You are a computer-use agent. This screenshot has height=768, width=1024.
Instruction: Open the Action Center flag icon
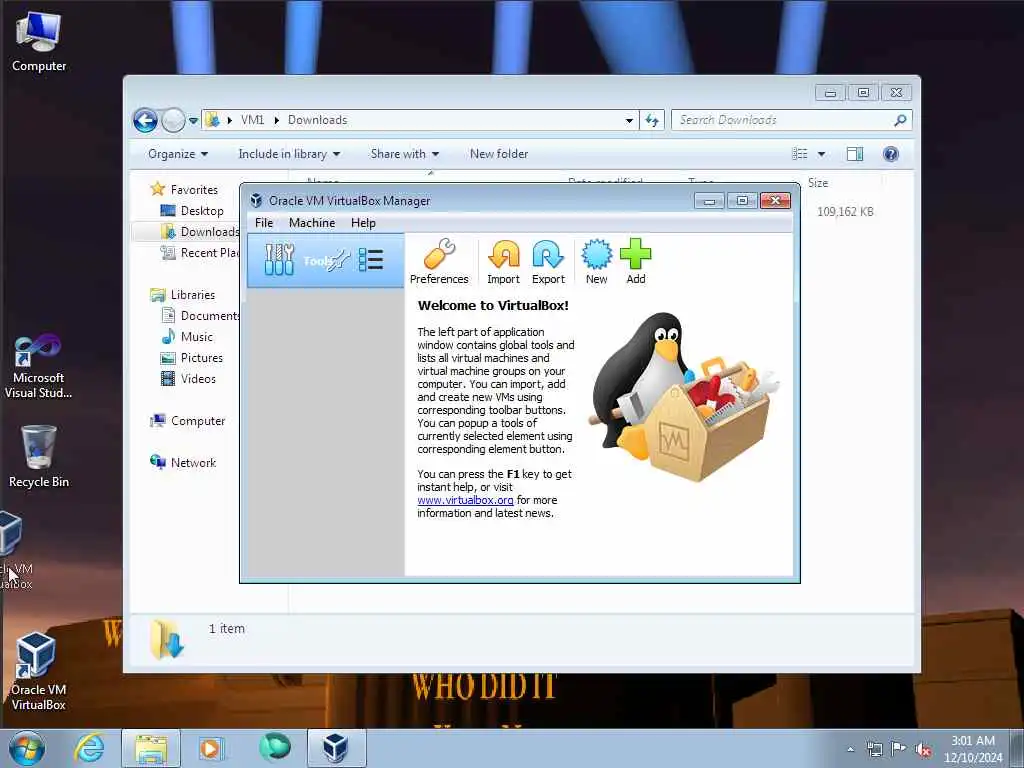(899, 749)
